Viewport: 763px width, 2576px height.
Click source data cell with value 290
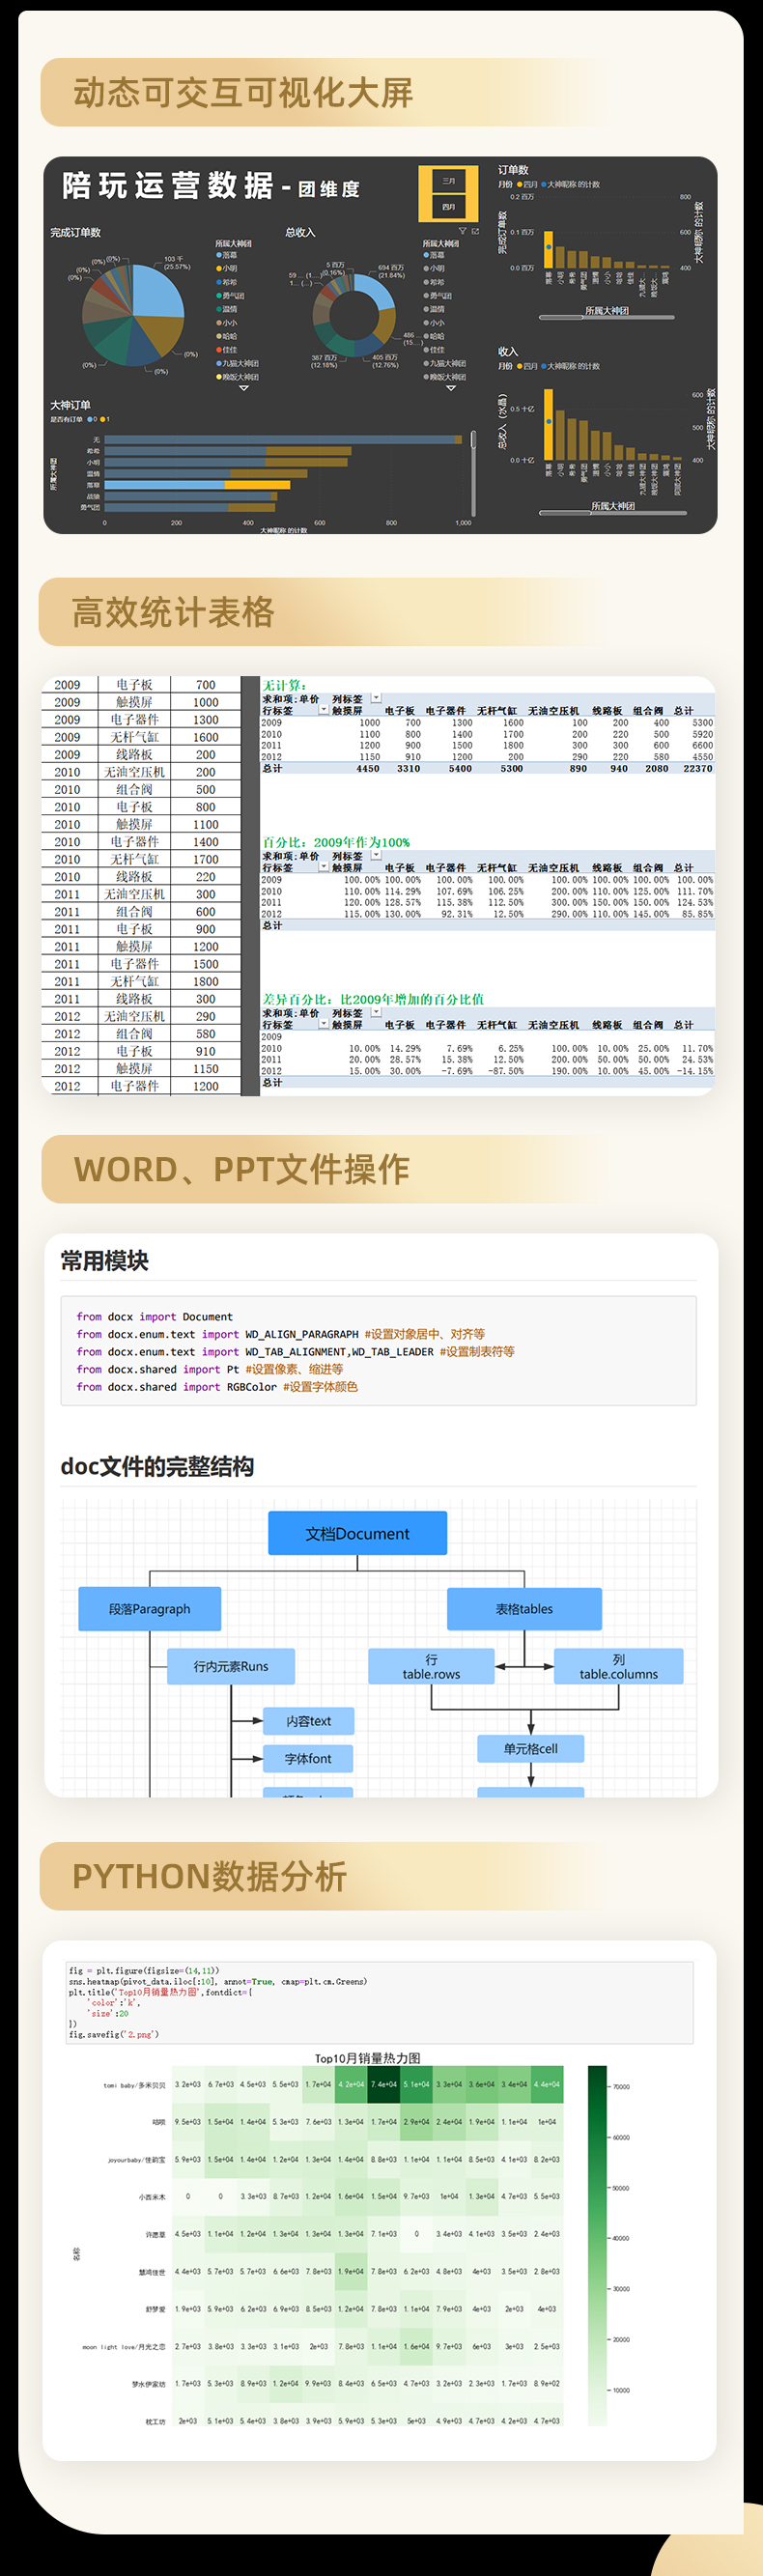pos(206,1016)
